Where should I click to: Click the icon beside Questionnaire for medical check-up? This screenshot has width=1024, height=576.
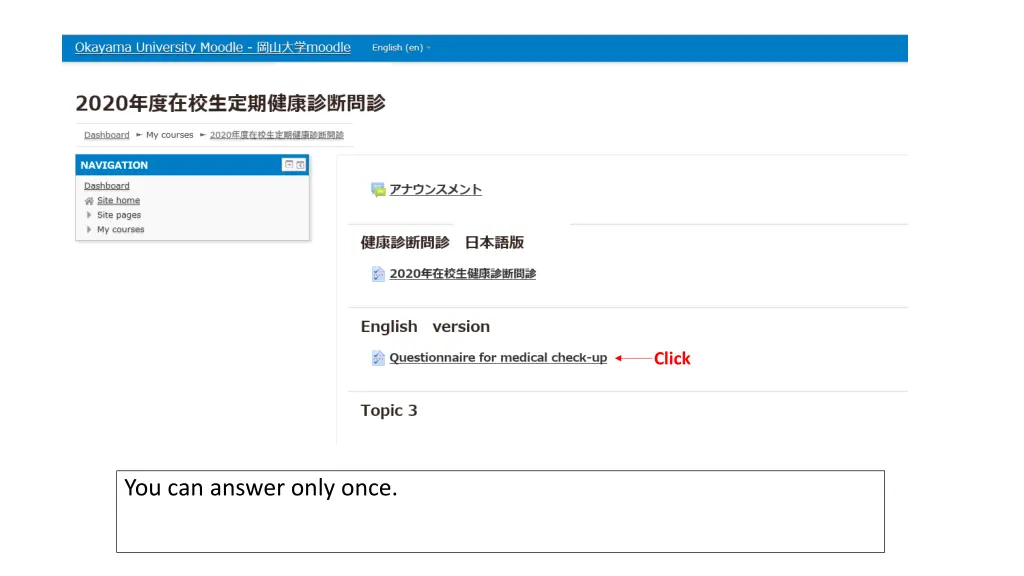pos(378,358)
